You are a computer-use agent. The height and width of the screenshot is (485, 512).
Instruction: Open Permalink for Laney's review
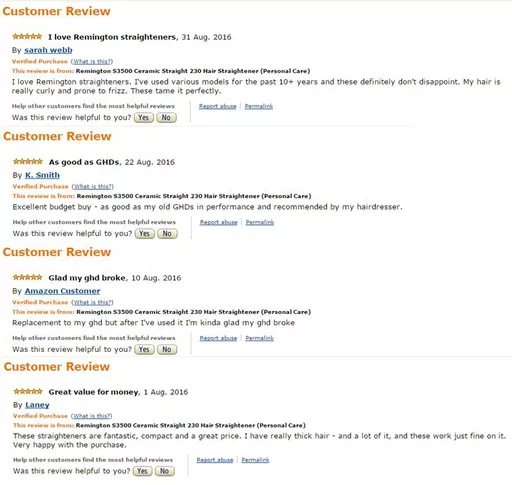coord(255,460)
